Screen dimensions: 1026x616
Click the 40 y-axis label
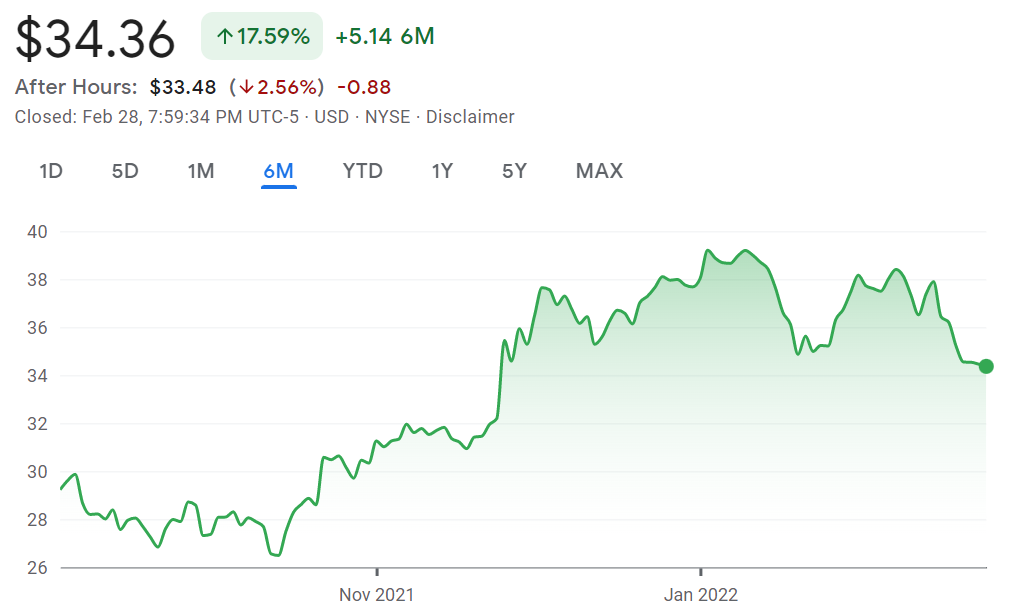[39, 232]
